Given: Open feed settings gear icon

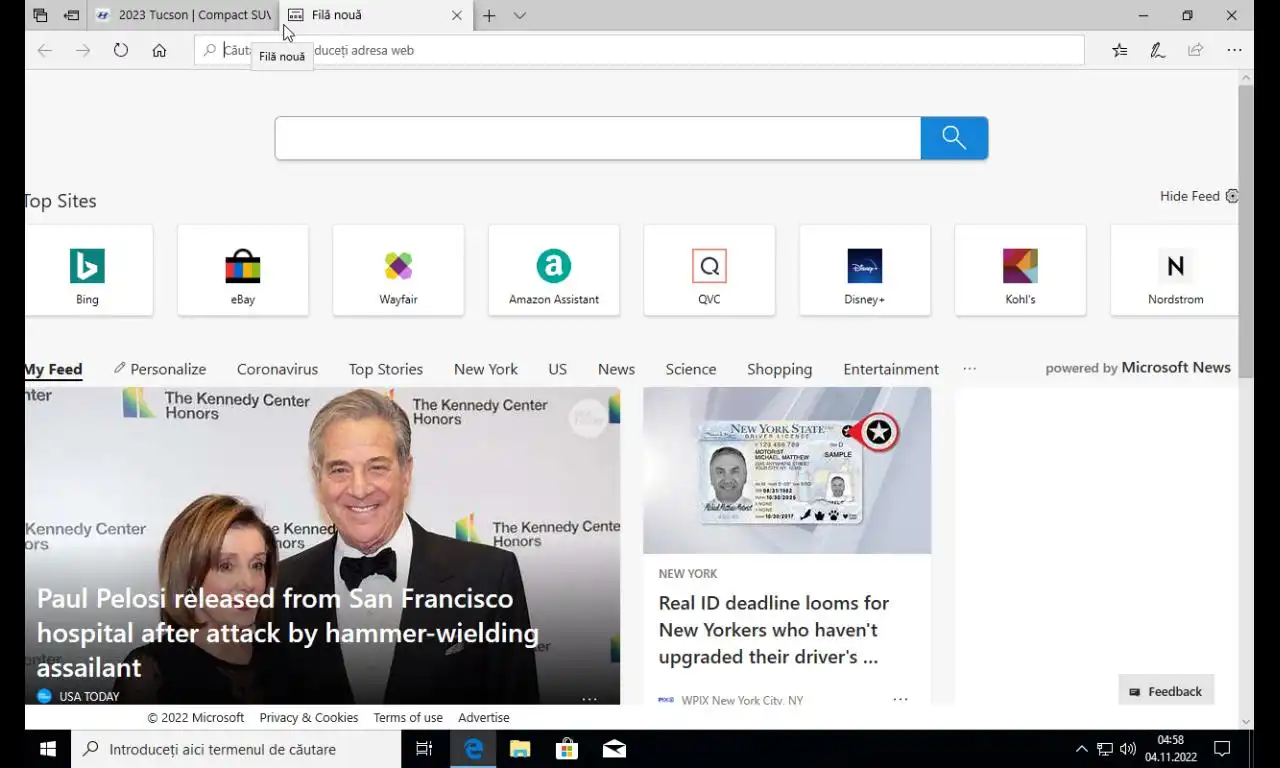Looking at the screenshot, I should 1232,196.
